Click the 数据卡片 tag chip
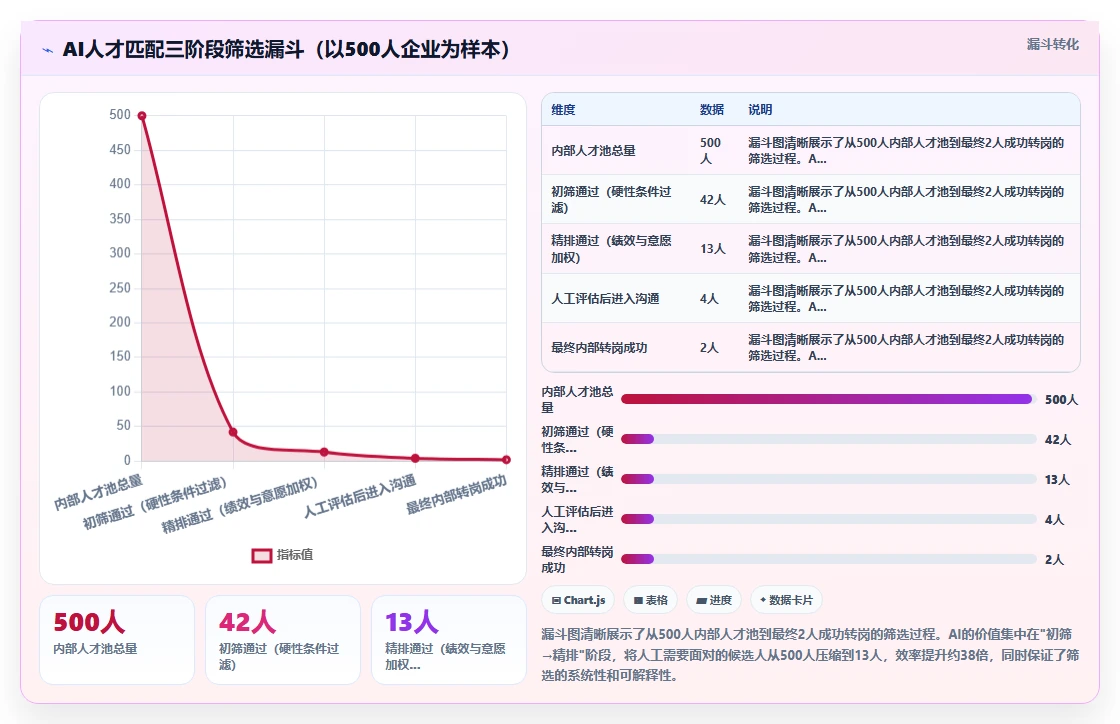The image size is (1120, 724). [786, 600]
